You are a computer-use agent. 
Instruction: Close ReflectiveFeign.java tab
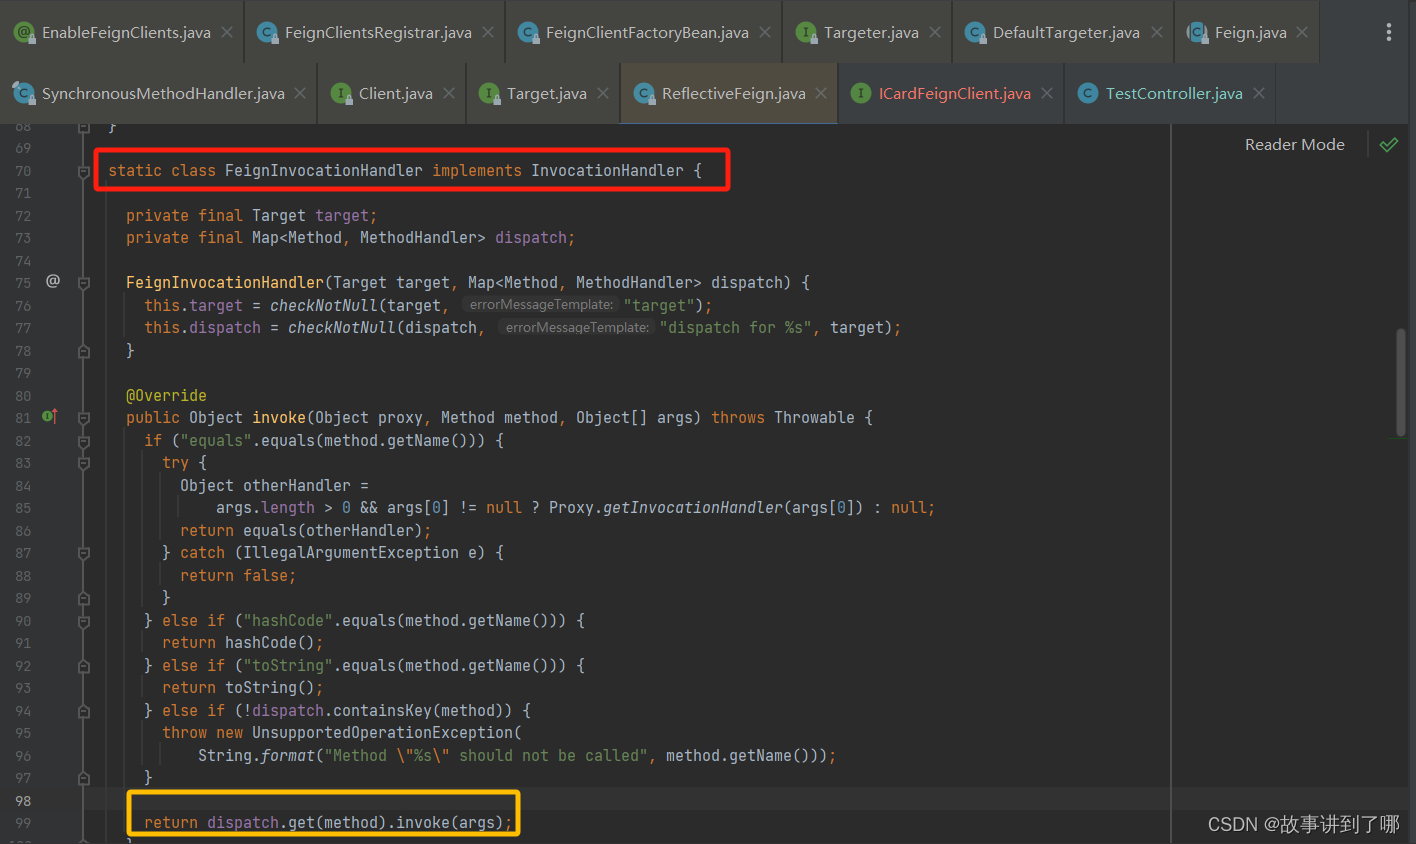click(x=821, y=93)
